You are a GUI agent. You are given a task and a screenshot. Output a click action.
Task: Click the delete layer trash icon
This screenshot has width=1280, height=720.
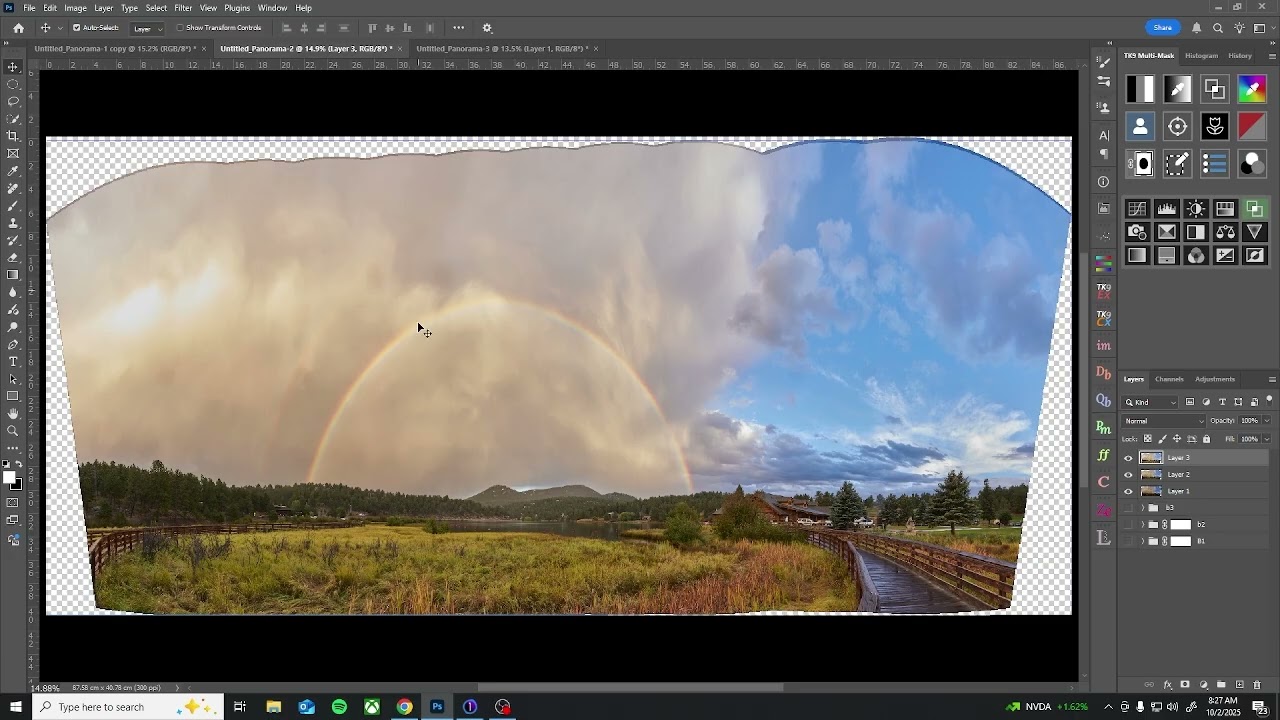click(1257, 685)
